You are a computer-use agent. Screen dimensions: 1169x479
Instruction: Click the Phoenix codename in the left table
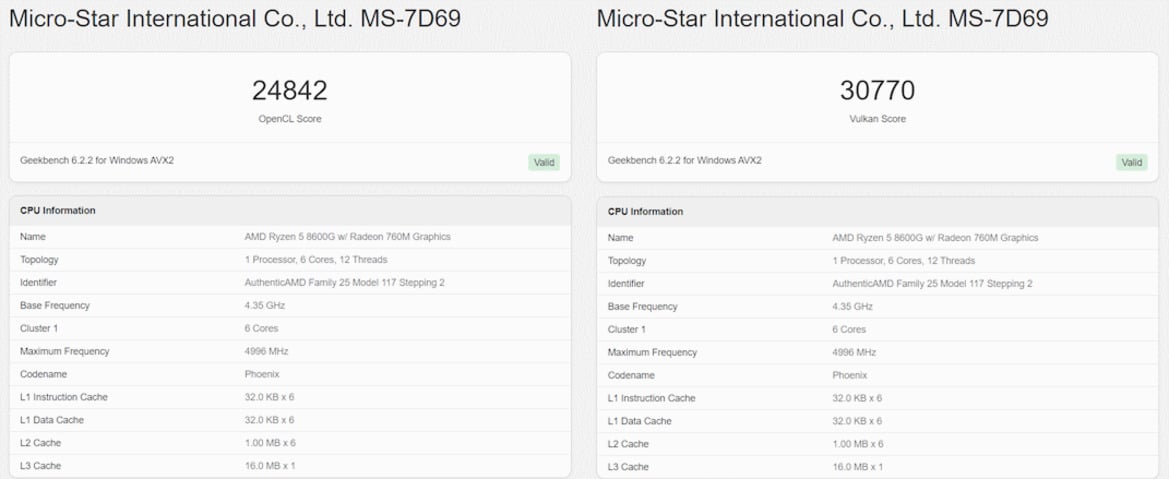coord(262,374)
